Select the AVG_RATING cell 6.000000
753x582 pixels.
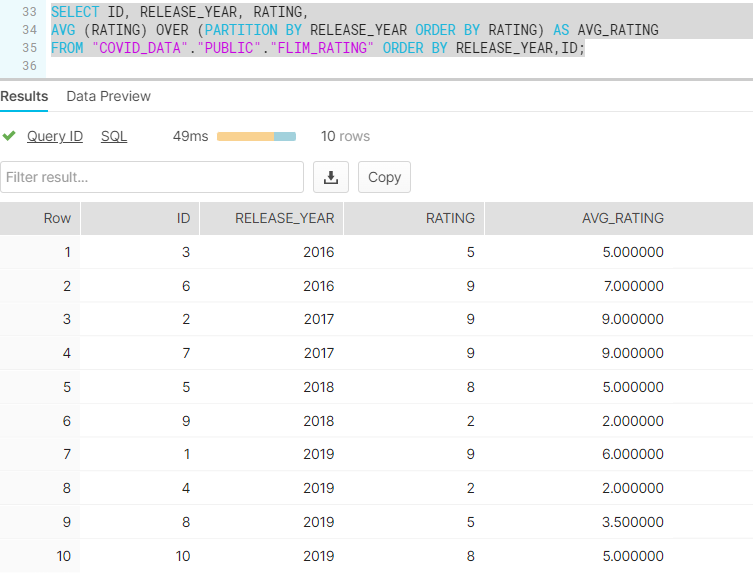click(633, 454)
